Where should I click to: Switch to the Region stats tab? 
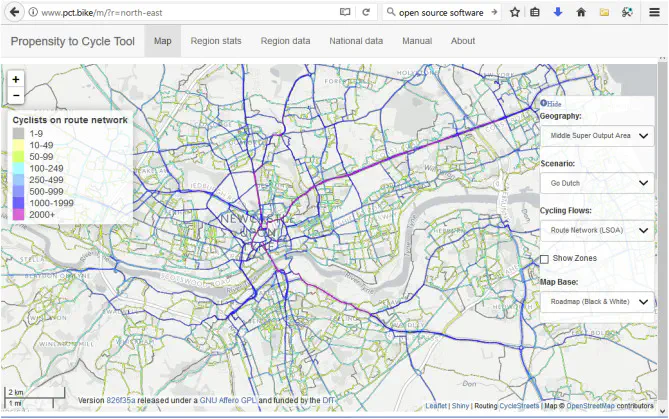217,41
